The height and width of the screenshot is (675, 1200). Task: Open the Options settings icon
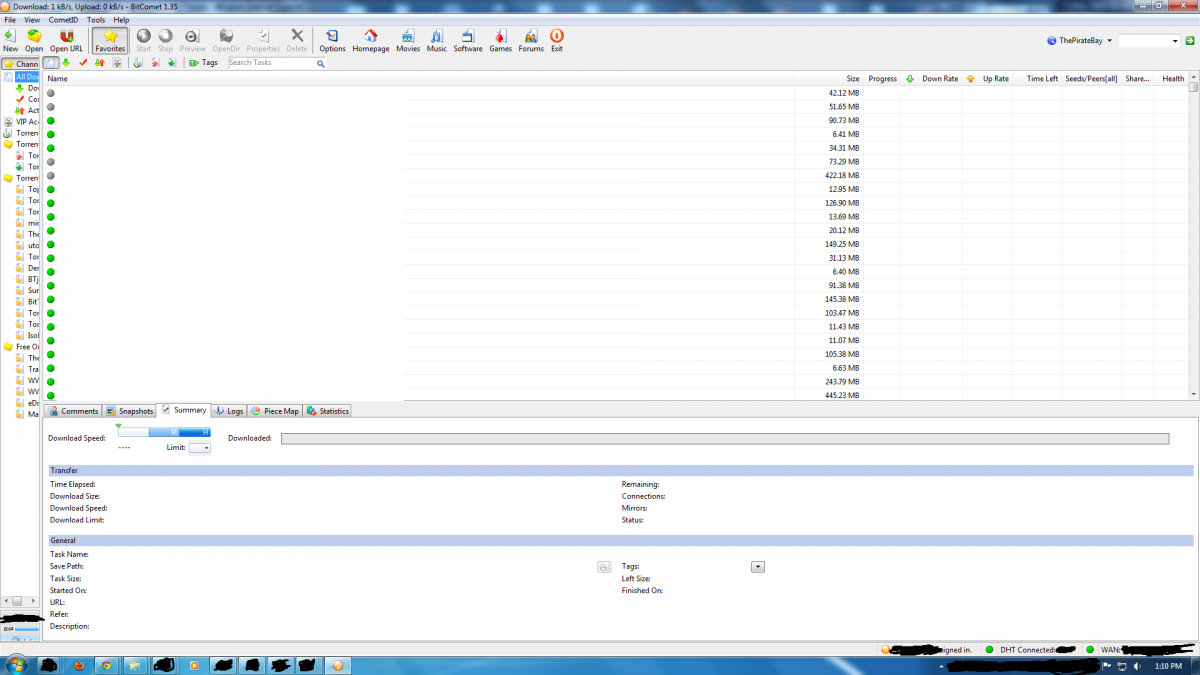point(332,40)
